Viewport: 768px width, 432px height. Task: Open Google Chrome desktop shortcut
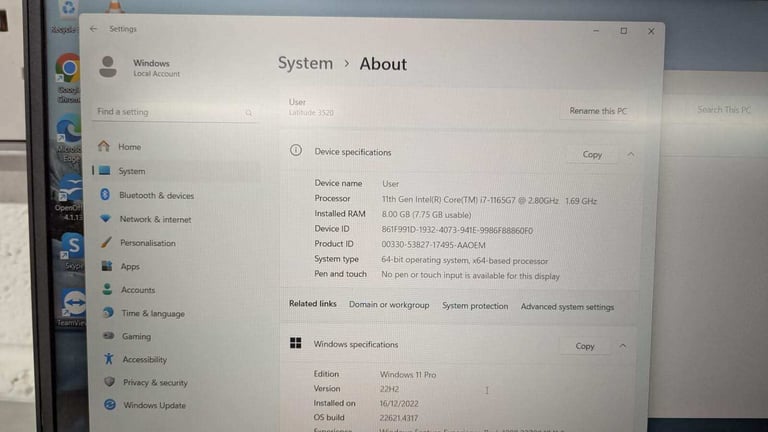[x=68, y=77]
